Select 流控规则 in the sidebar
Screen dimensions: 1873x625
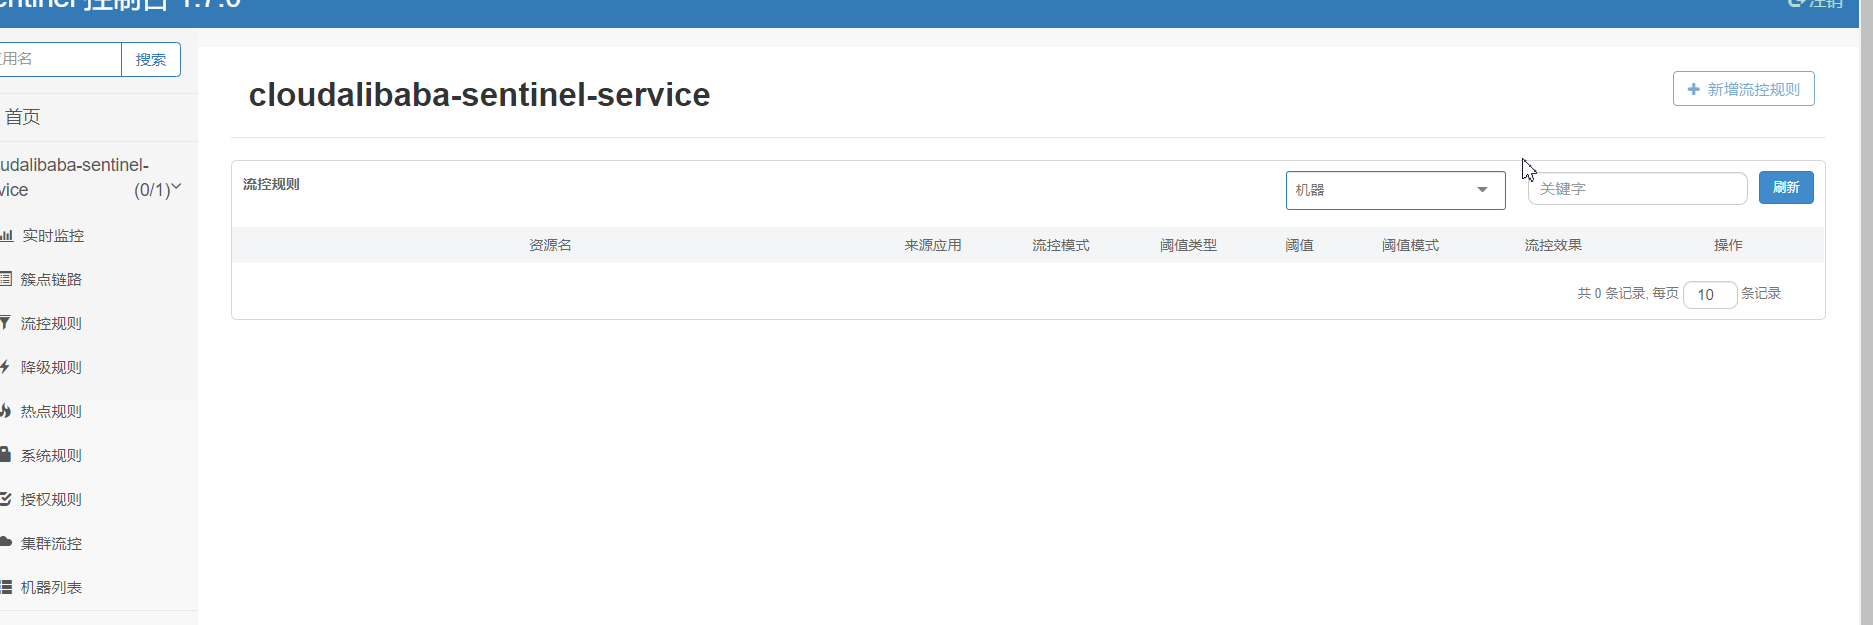click(51, 324)
